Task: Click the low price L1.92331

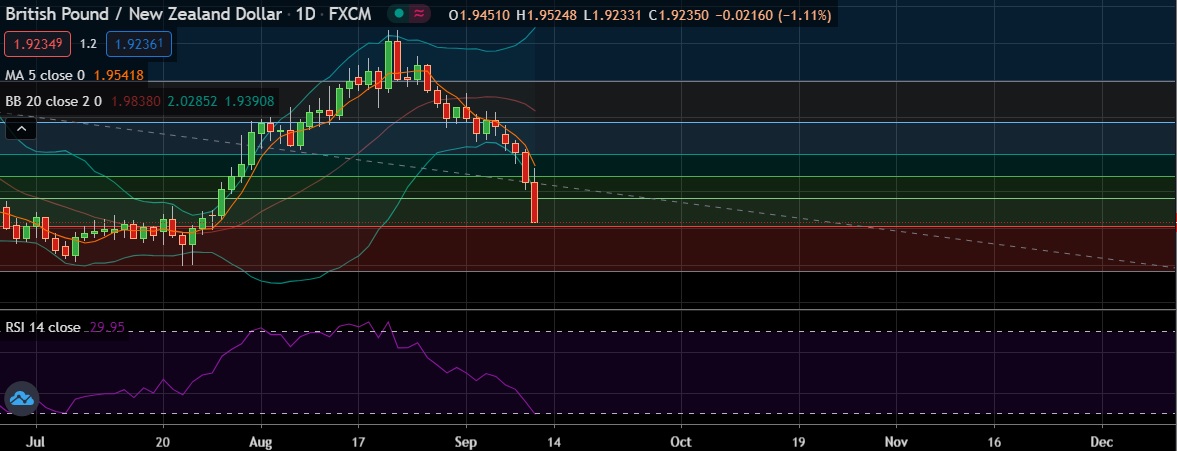Action: [x=612, y=15]
